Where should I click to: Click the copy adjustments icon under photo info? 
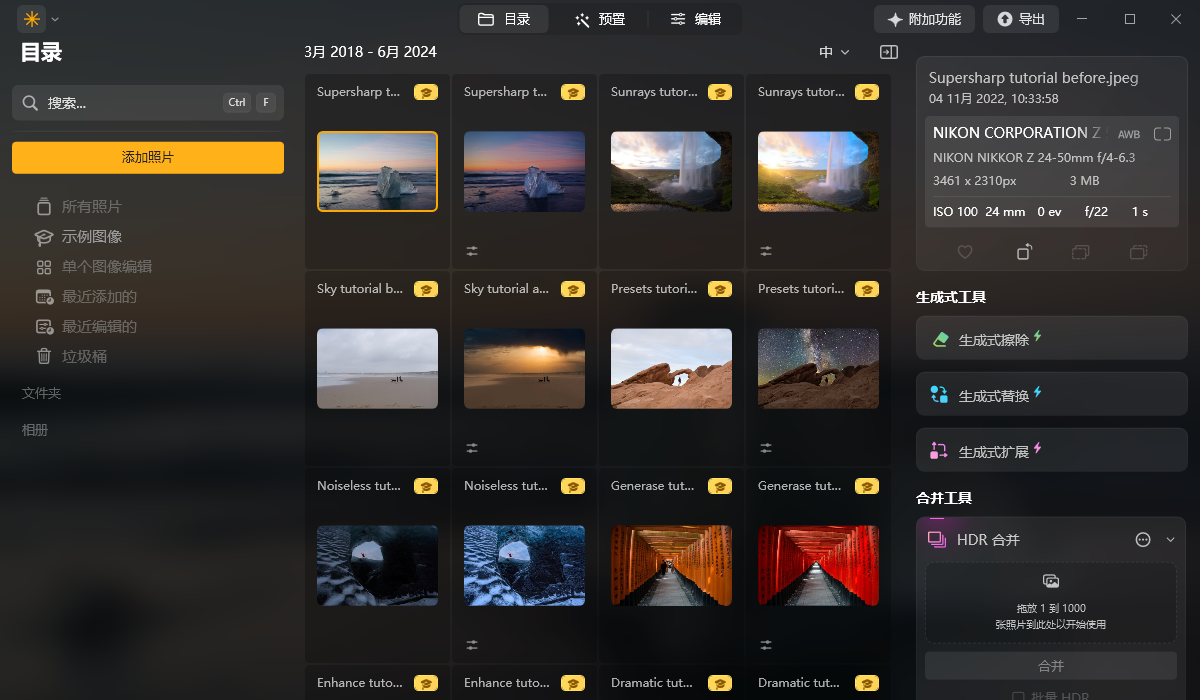(x=1082, y=253)
